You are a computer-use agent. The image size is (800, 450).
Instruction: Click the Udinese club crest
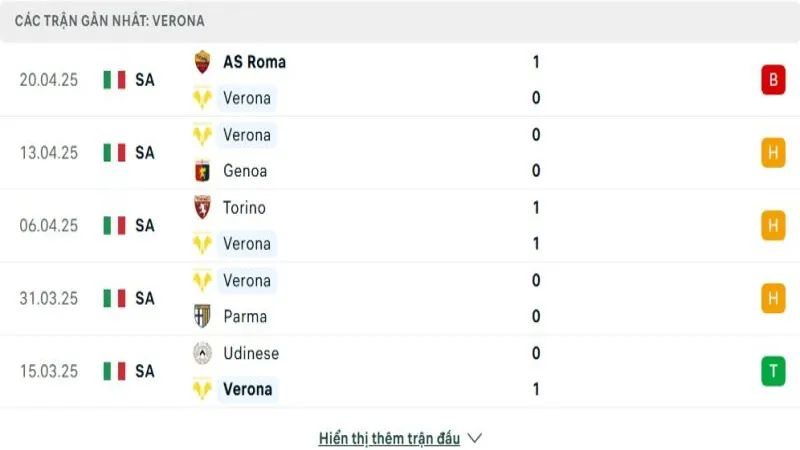click(x=202, y=353)
